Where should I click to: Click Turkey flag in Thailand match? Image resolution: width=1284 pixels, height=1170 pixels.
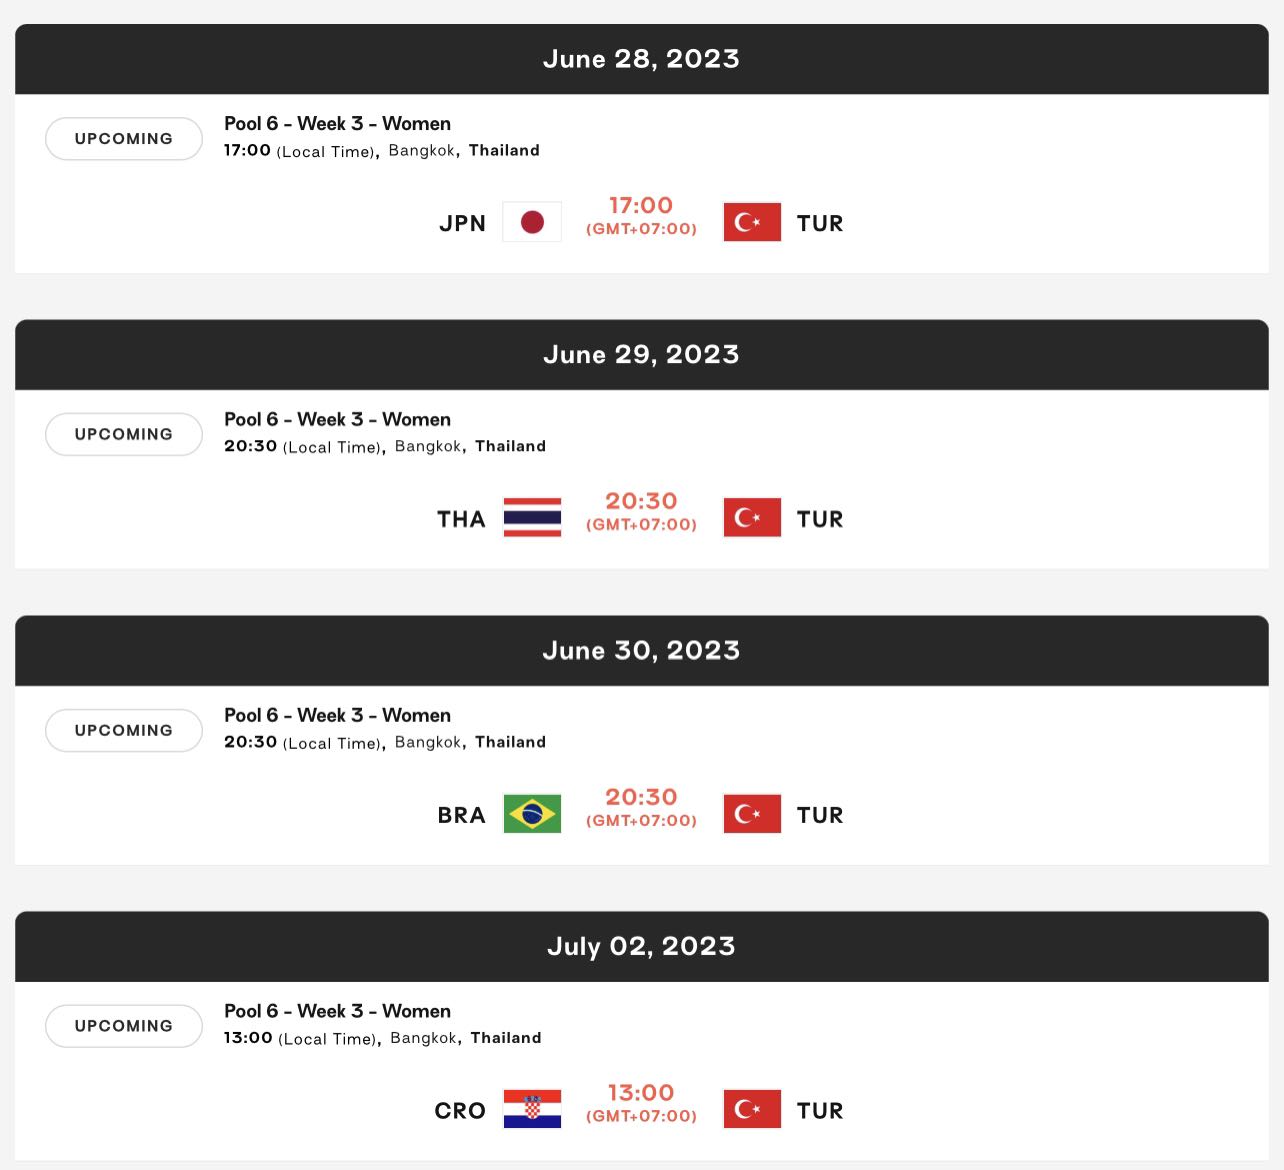752,518
